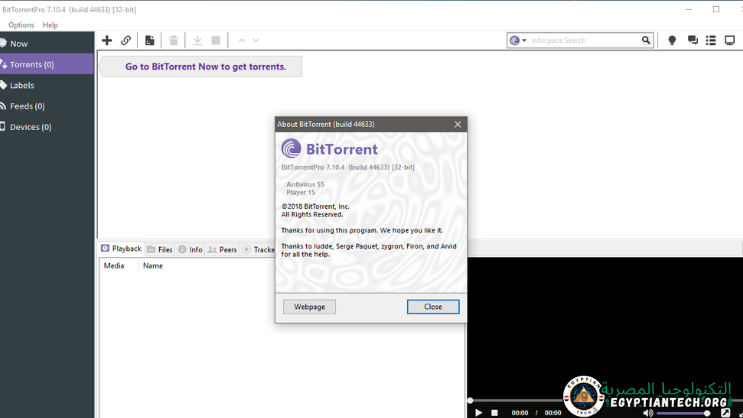
Task: Click the Start download arrow icon
Action: click(197, 40)
